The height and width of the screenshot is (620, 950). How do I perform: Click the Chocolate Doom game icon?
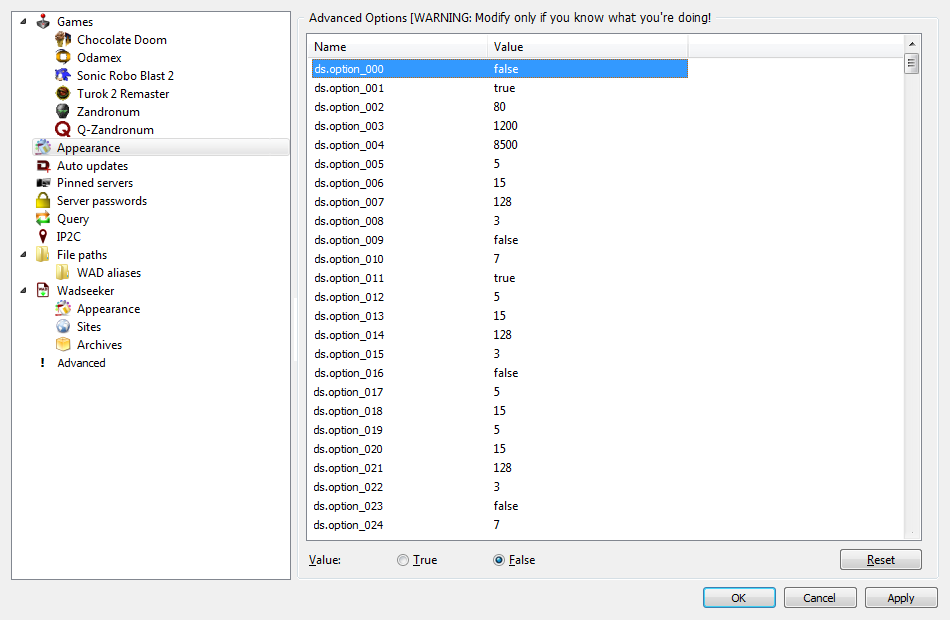click(63, 40)
